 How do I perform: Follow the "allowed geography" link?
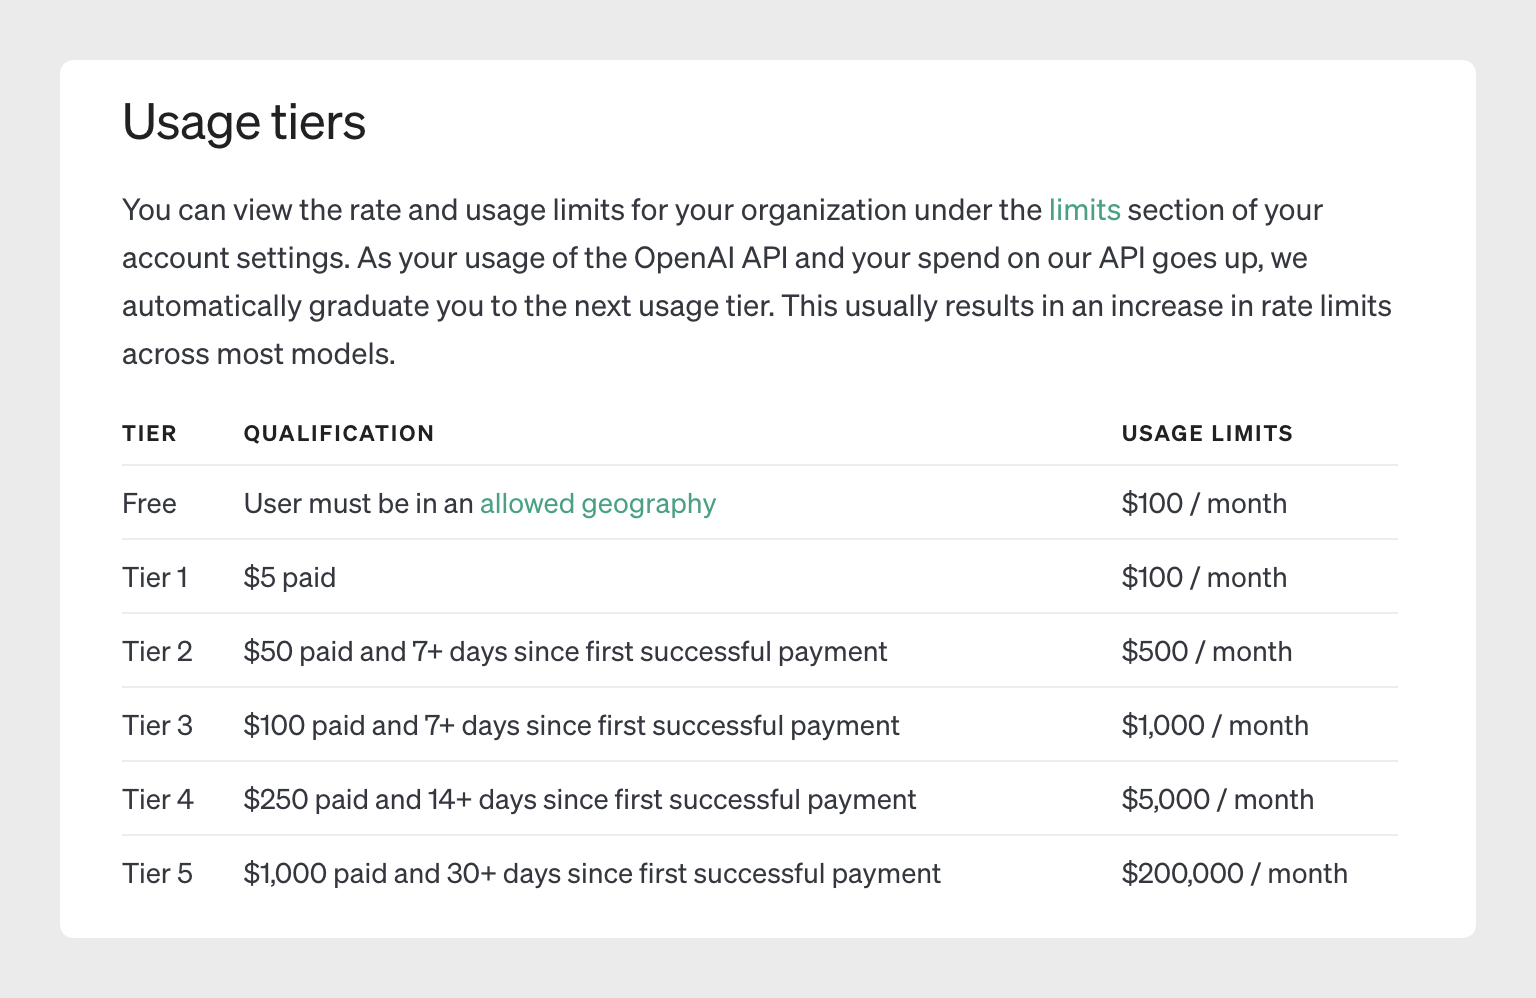point(597,503)
